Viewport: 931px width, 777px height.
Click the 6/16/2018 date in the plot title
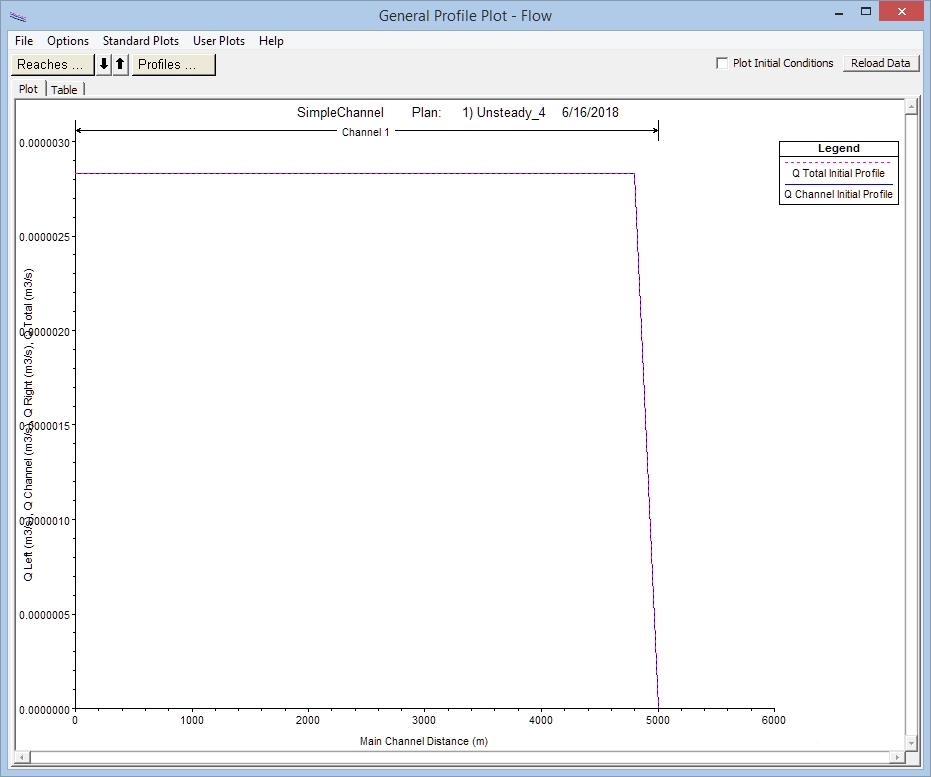[590, 113]
